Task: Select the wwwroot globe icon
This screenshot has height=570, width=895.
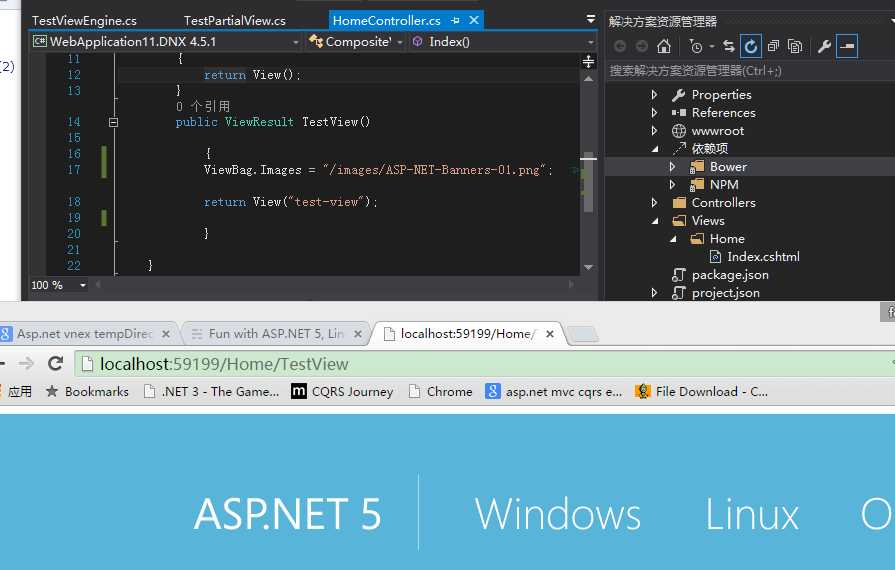Action: (x=679, y=131)
